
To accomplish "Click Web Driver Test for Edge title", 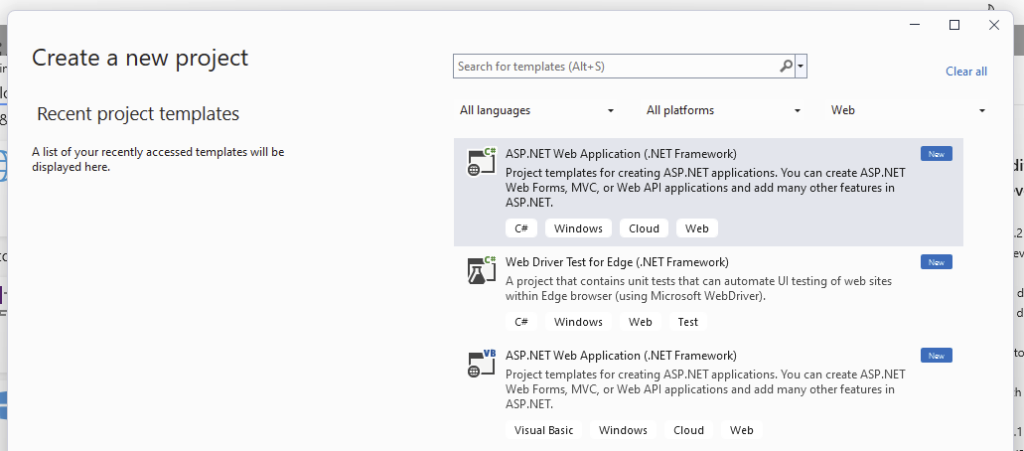I will pyautogui.click(x=617, y=262).
